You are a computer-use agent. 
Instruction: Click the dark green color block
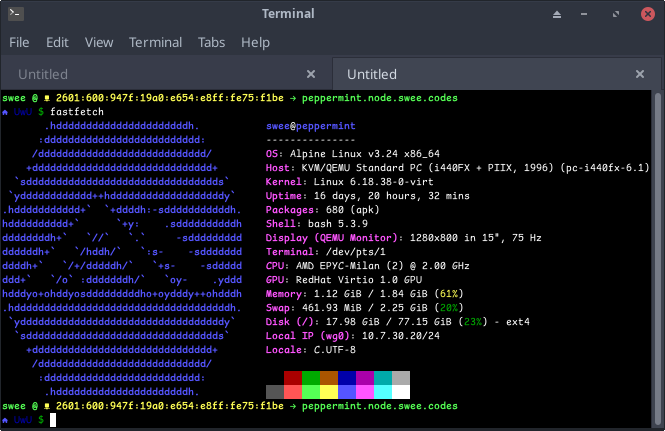[x=311, y=378]
